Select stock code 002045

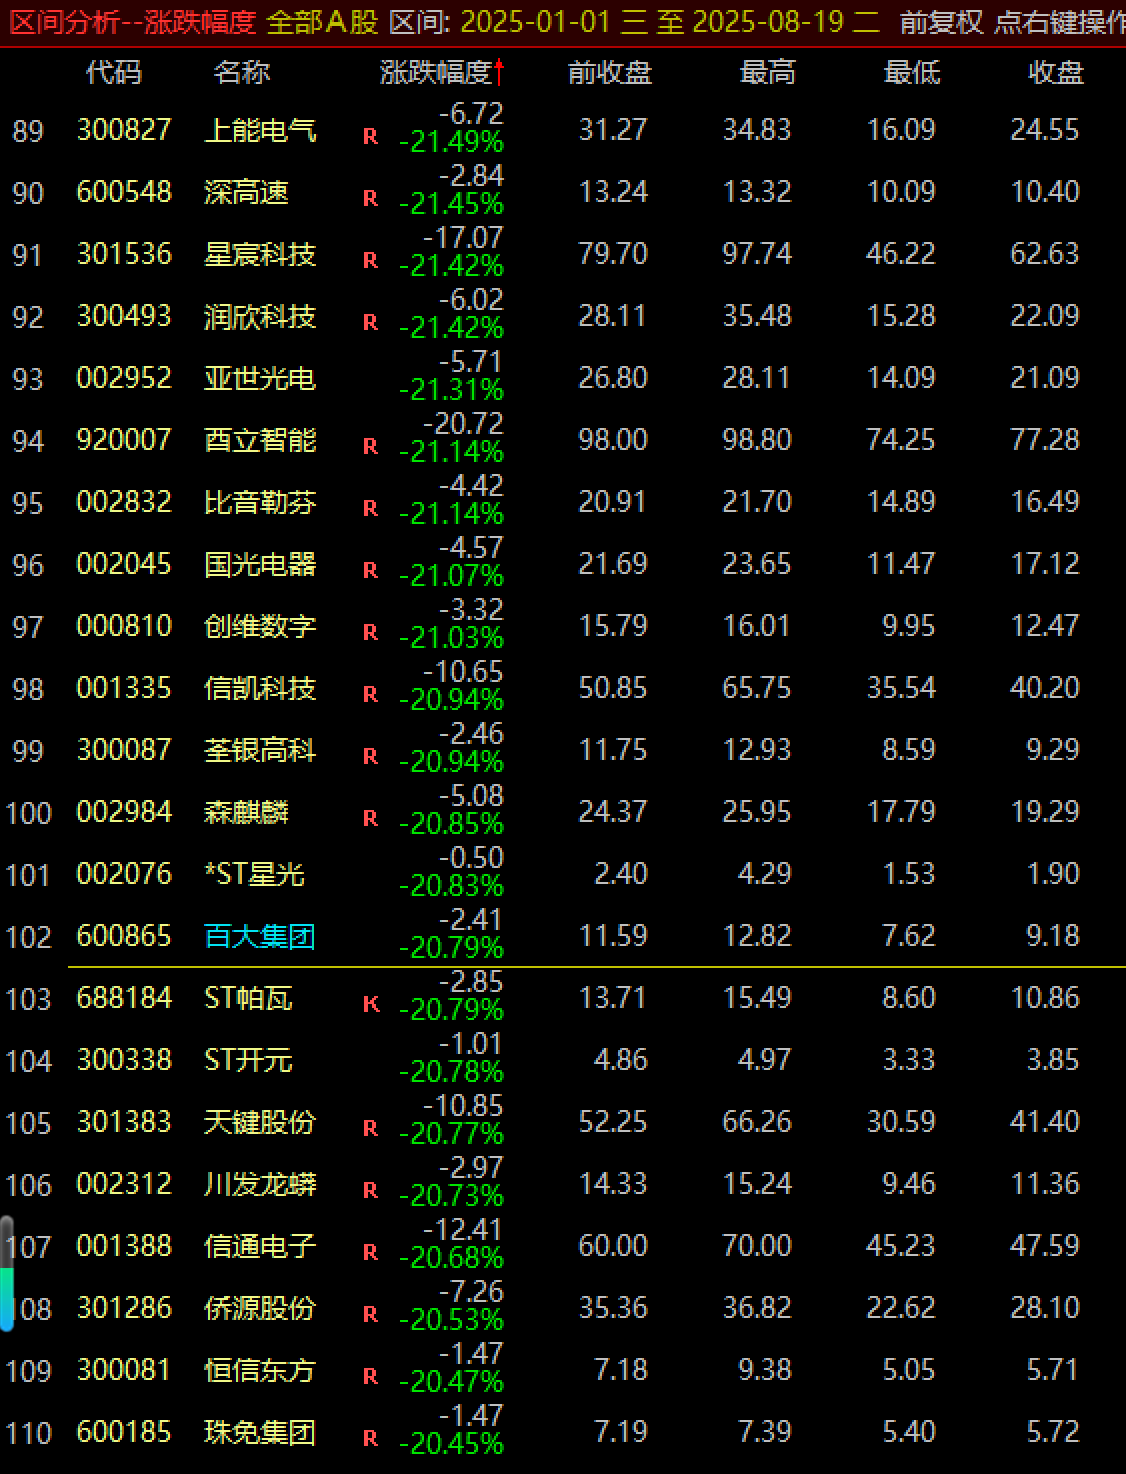click(124, 564)
